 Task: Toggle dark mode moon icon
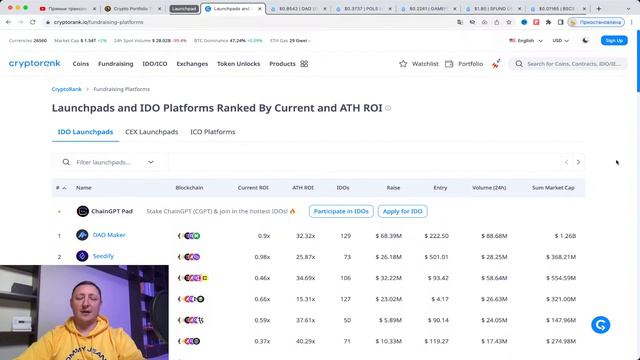click(x=585, y=40)
